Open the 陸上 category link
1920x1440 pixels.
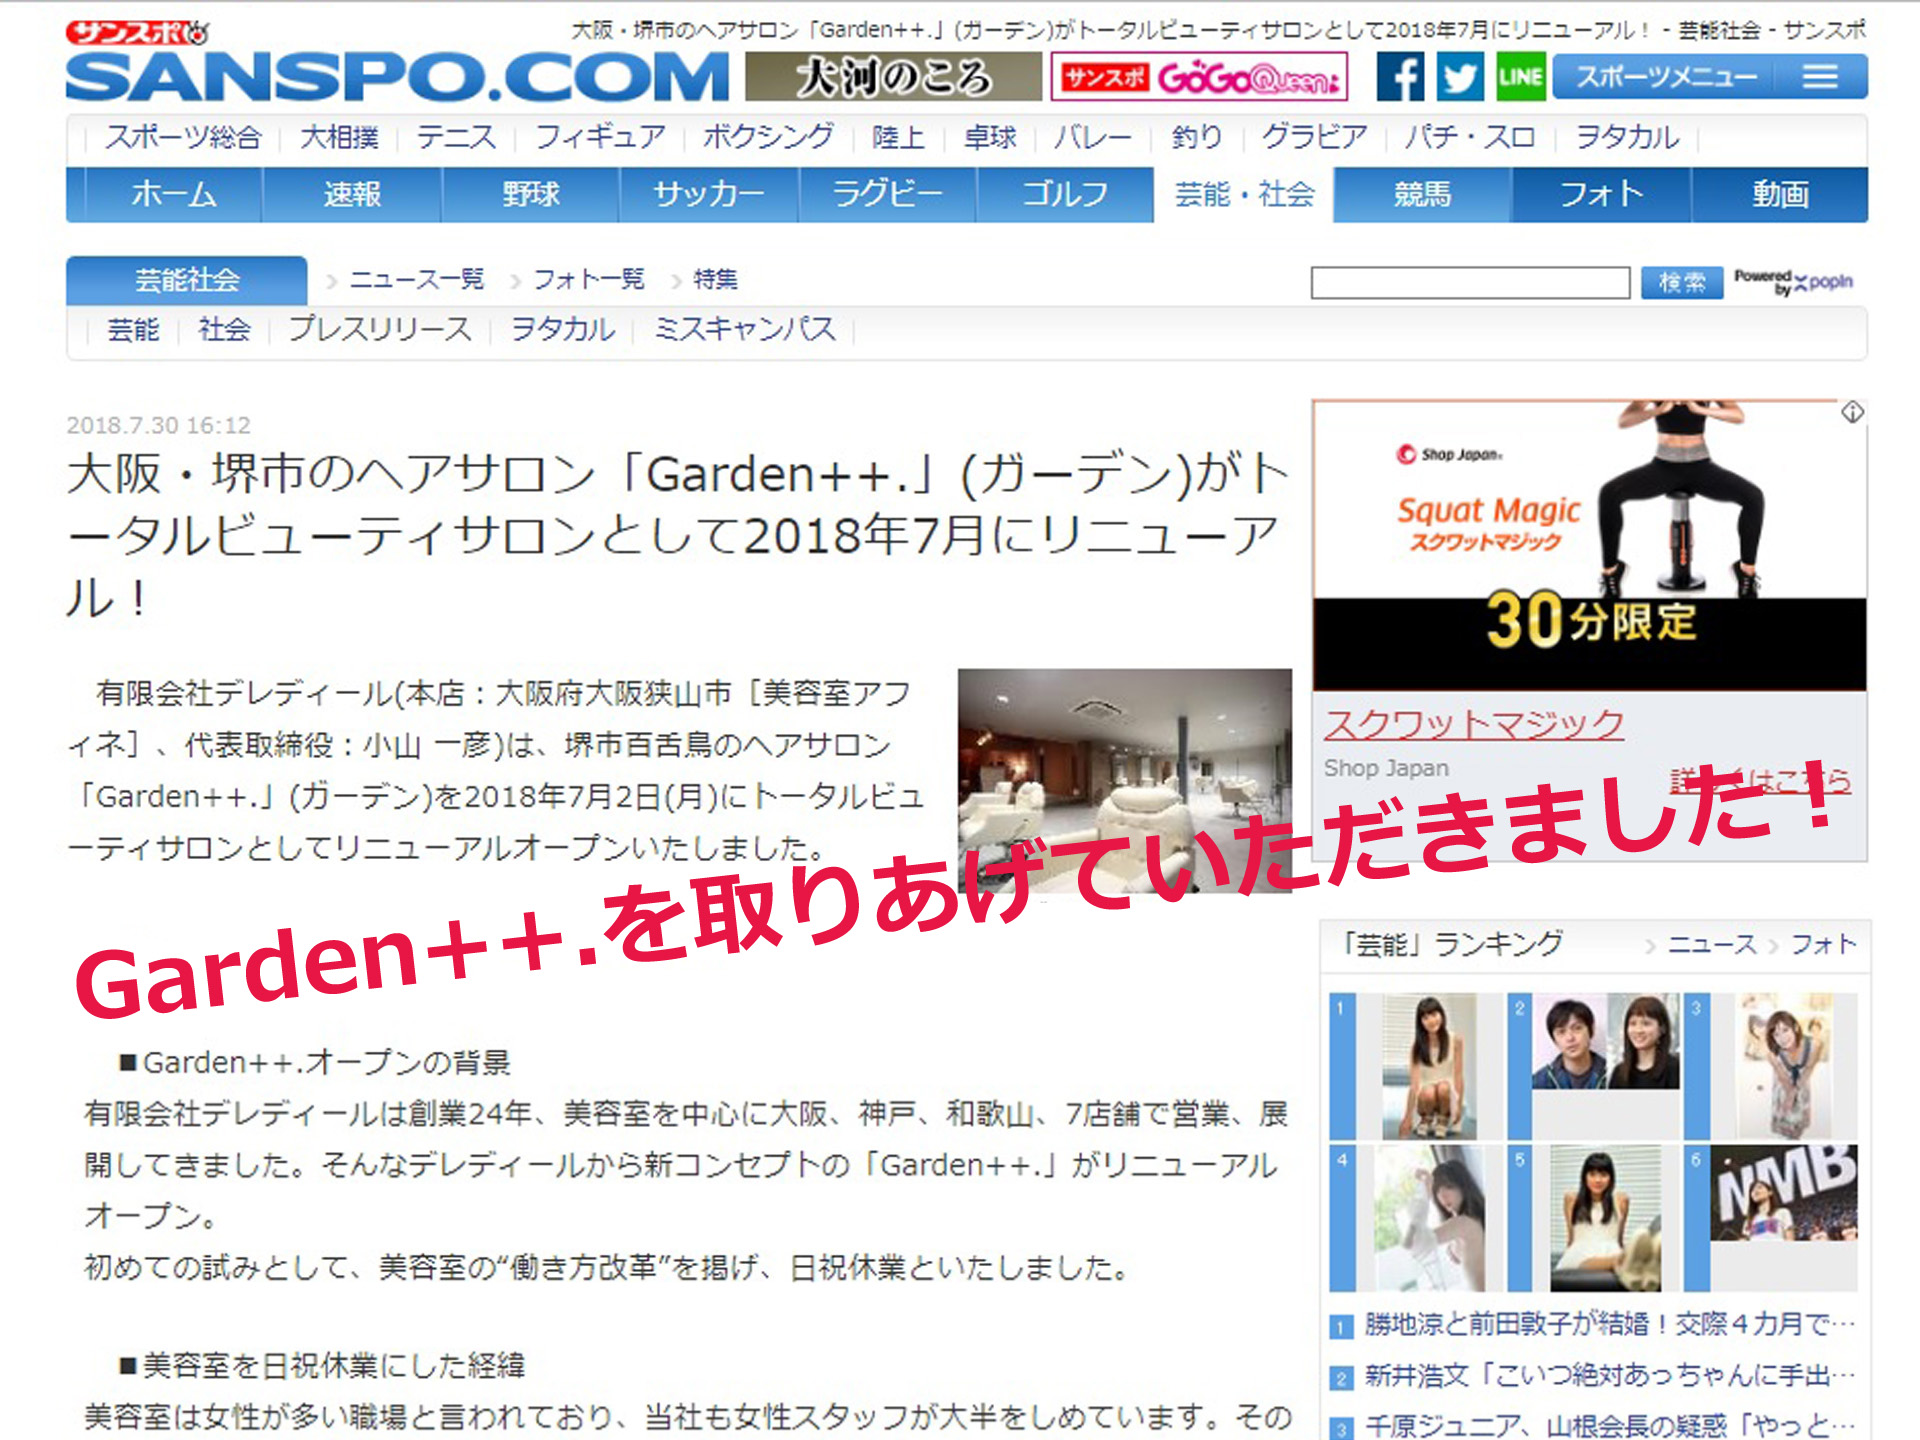(x=898, y=137)
